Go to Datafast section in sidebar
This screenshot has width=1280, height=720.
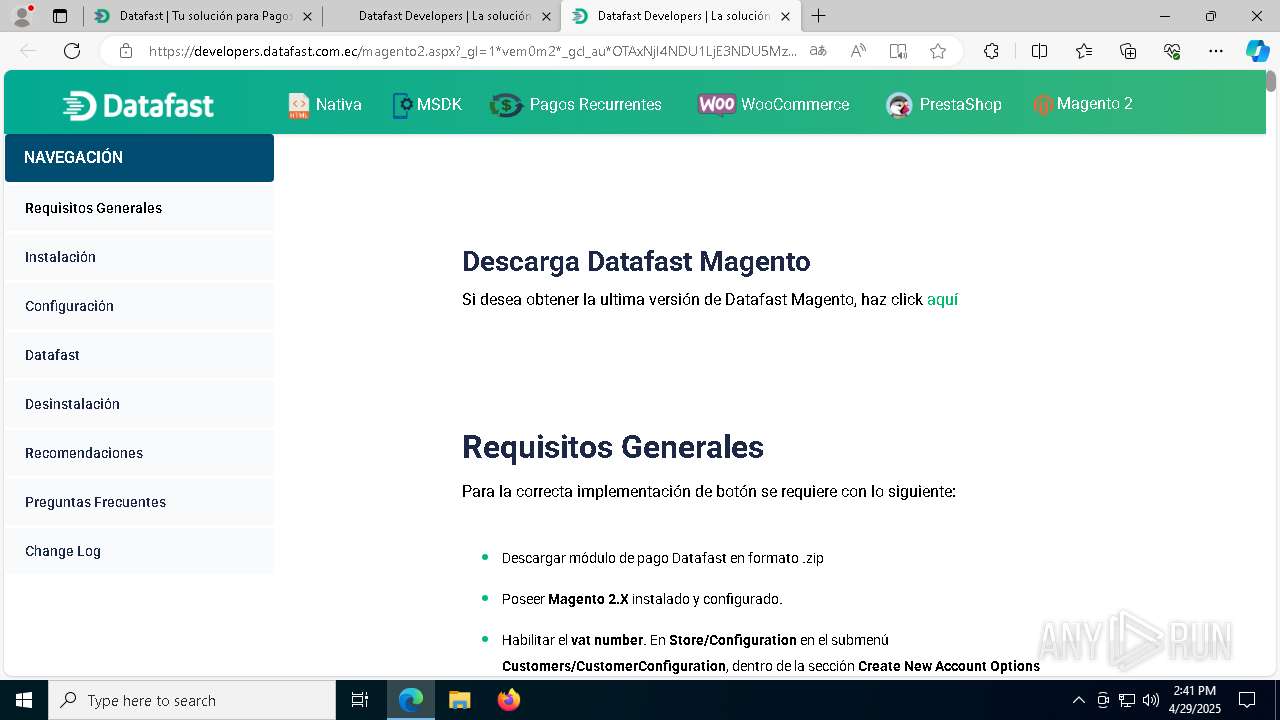point(139,355)
